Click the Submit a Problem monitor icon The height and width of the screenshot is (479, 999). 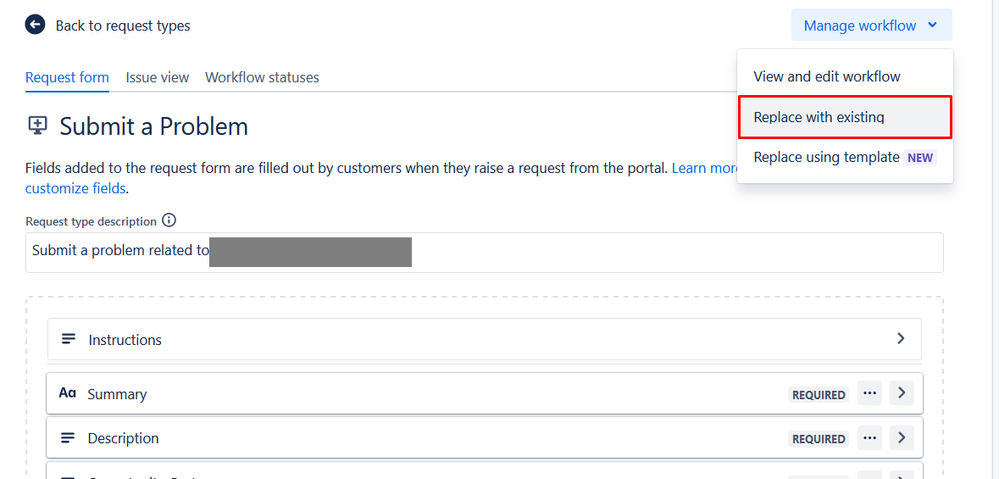point(38,125)
